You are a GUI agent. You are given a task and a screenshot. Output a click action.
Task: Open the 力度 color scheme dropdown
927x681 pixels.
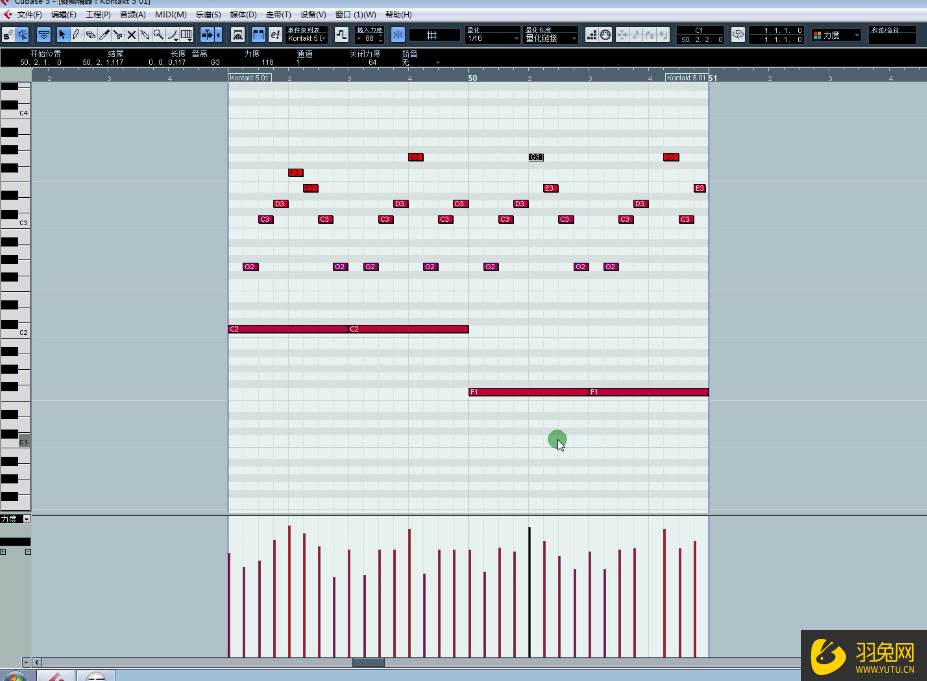(x=837, y=35)
